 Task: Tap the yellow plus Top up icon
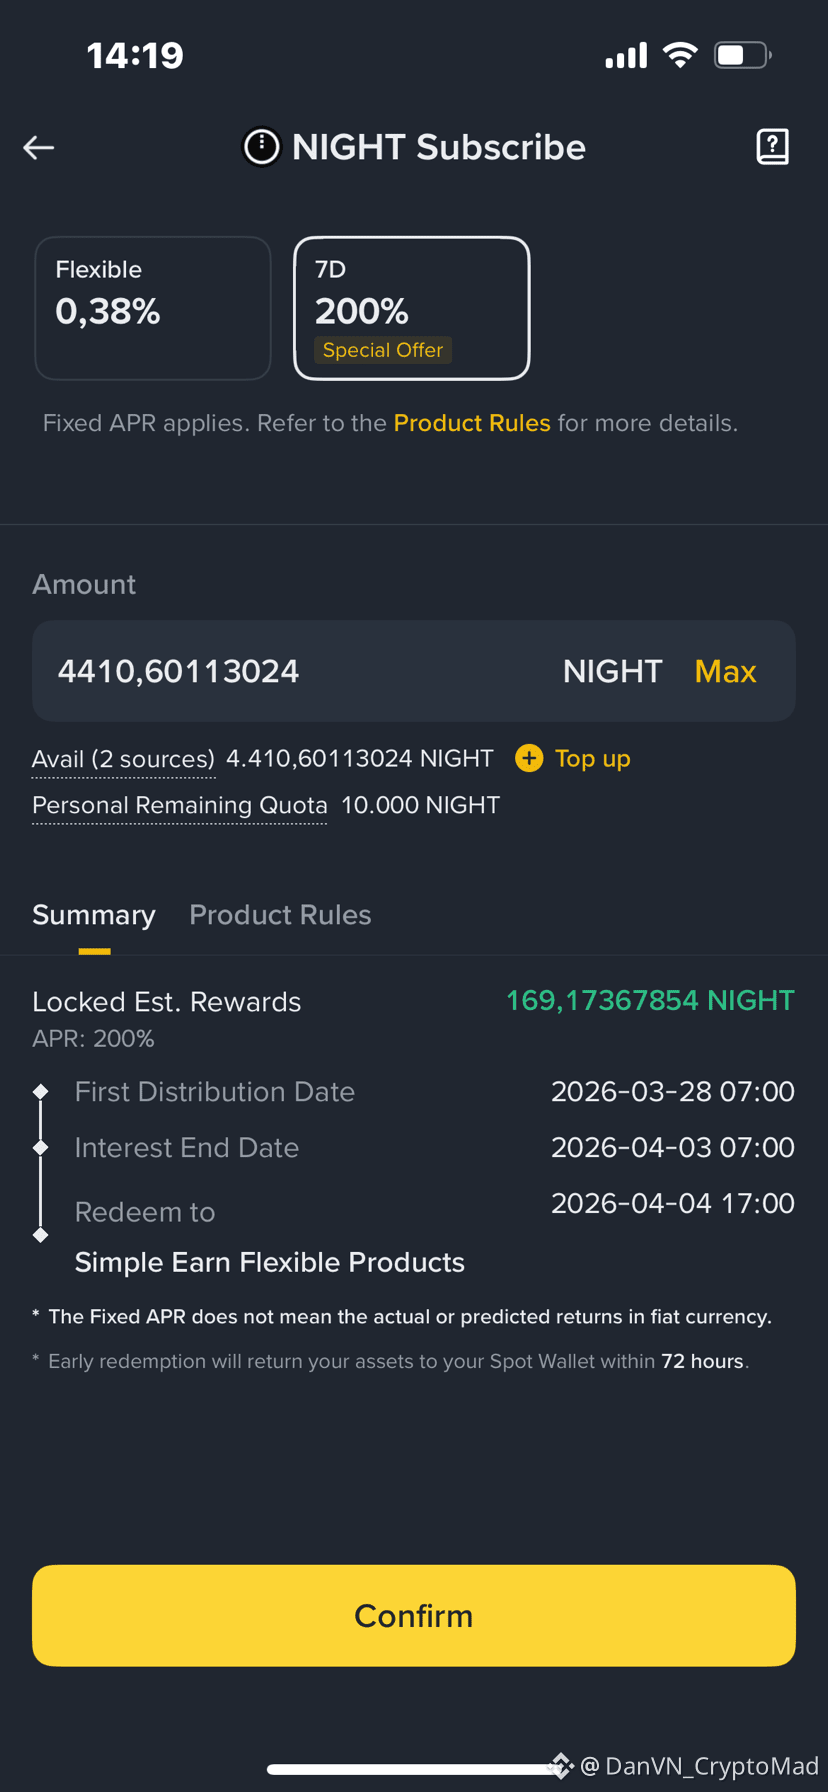pyautogui.click(x=529, y=758)
